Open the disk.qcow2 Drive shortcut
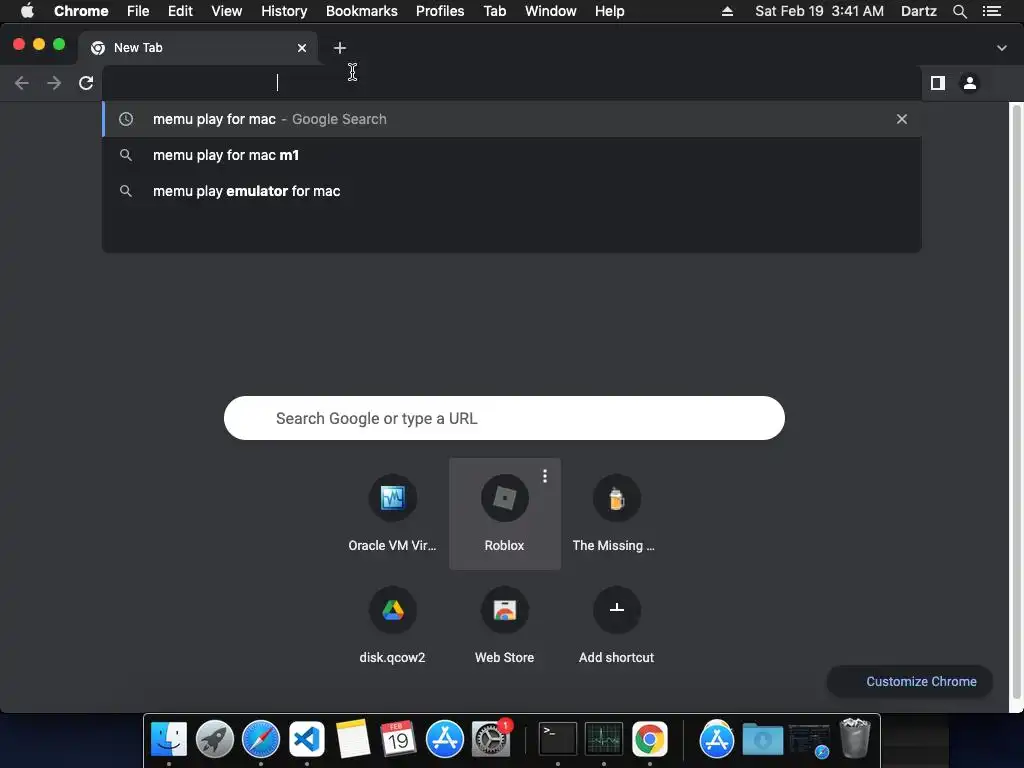Image resolution: width=1024 pixels, height=768 pixels. [x=392, y=626]
